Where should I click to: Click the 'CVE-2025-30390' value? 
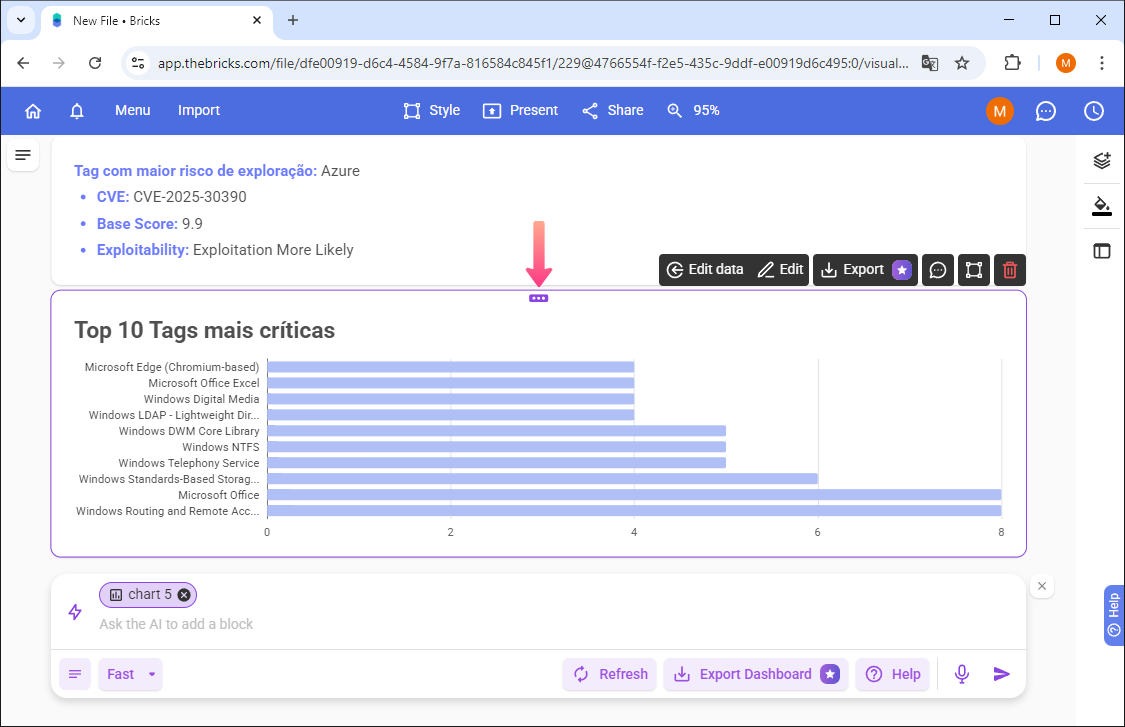point(189,197)
